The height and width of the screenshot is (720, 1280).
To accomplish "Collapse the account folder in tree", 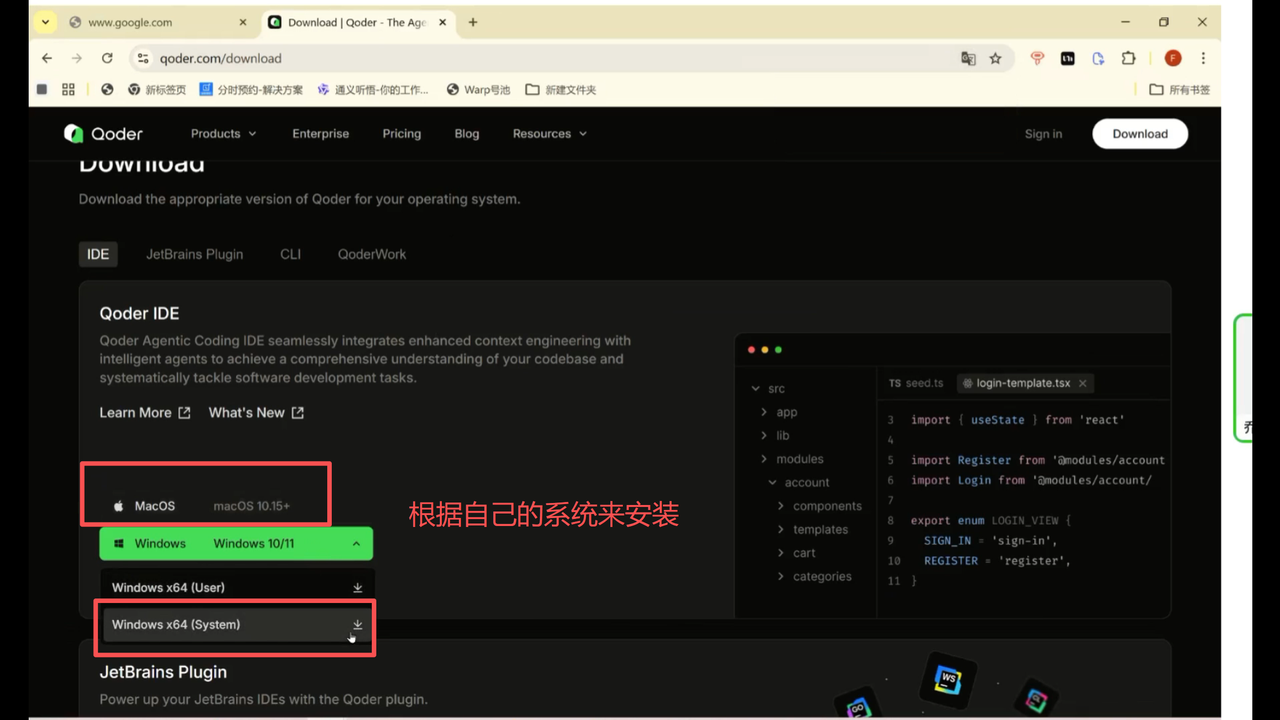I will click(798, 482).
